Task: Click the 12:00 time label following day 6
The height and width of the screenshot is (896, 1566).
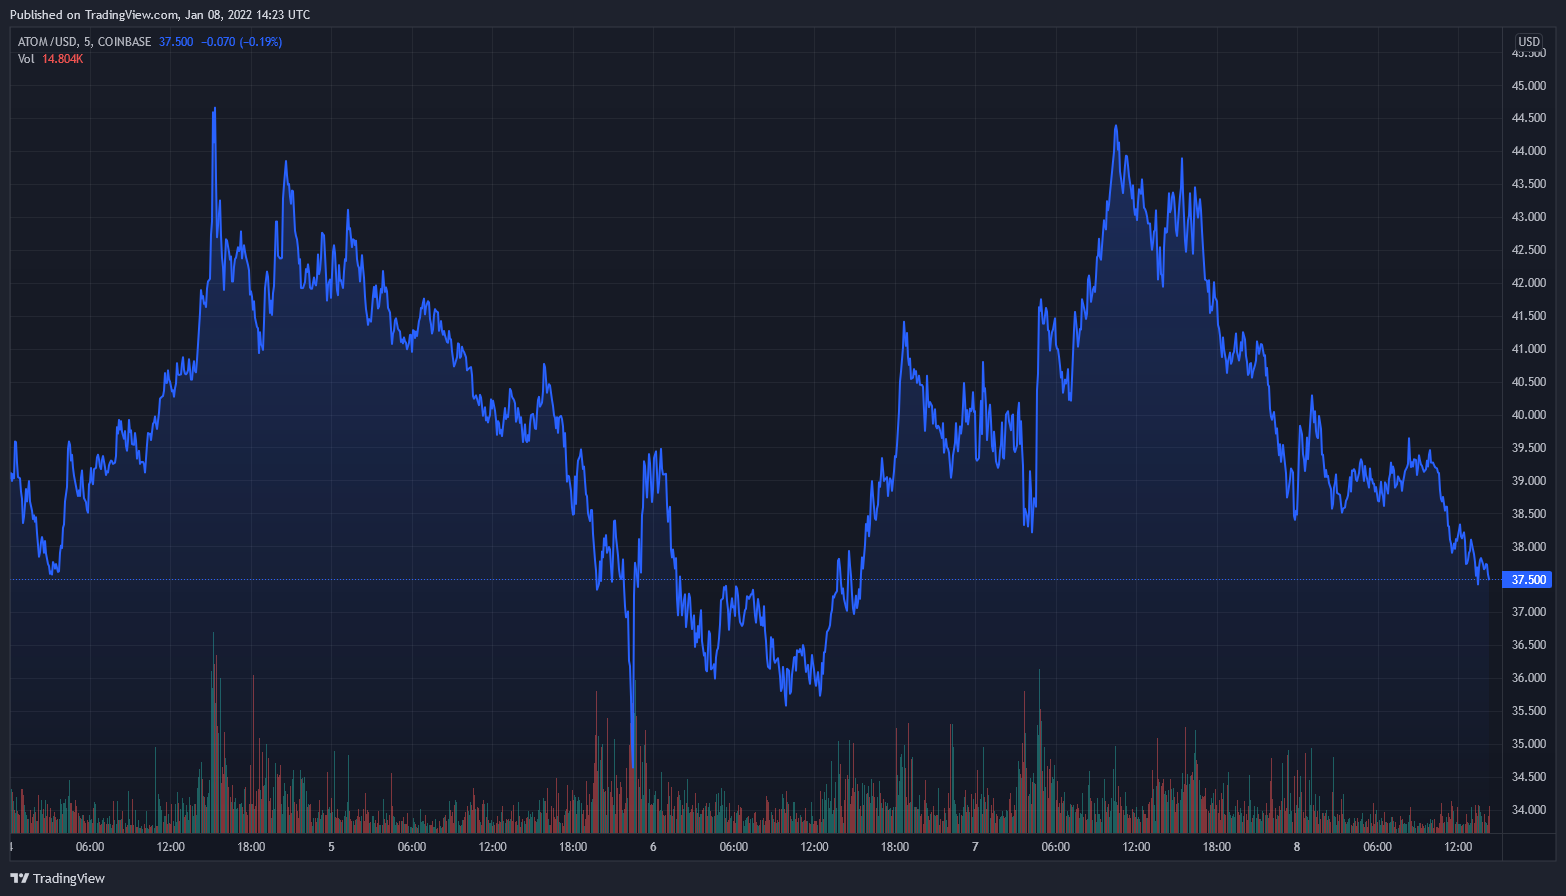Action: click(814, 847)
